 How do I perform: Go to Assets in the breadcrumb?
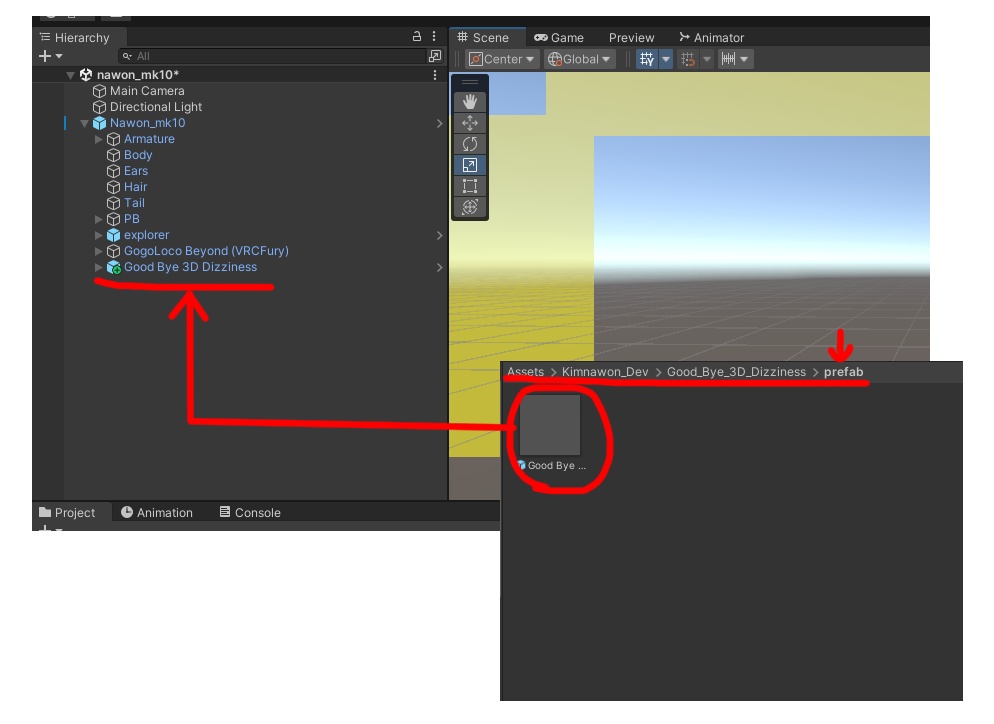pyautogui.click(x=526, y=372)
